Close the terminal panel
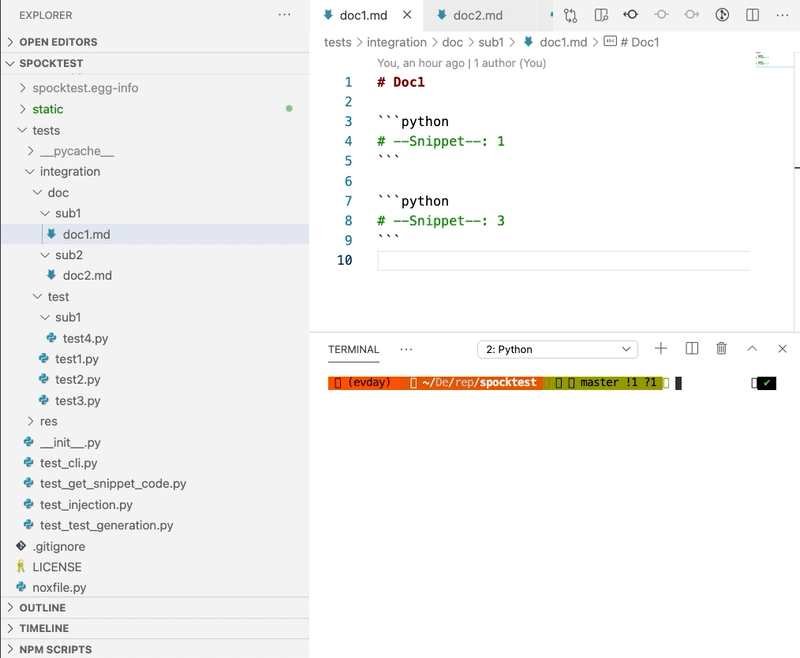The image size is (800, 658). tap(782, 348)
